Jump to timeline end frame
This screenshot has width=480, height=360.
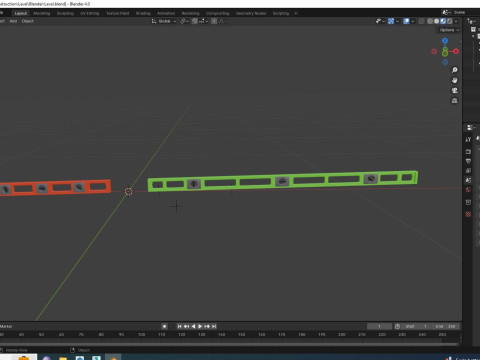214,326
